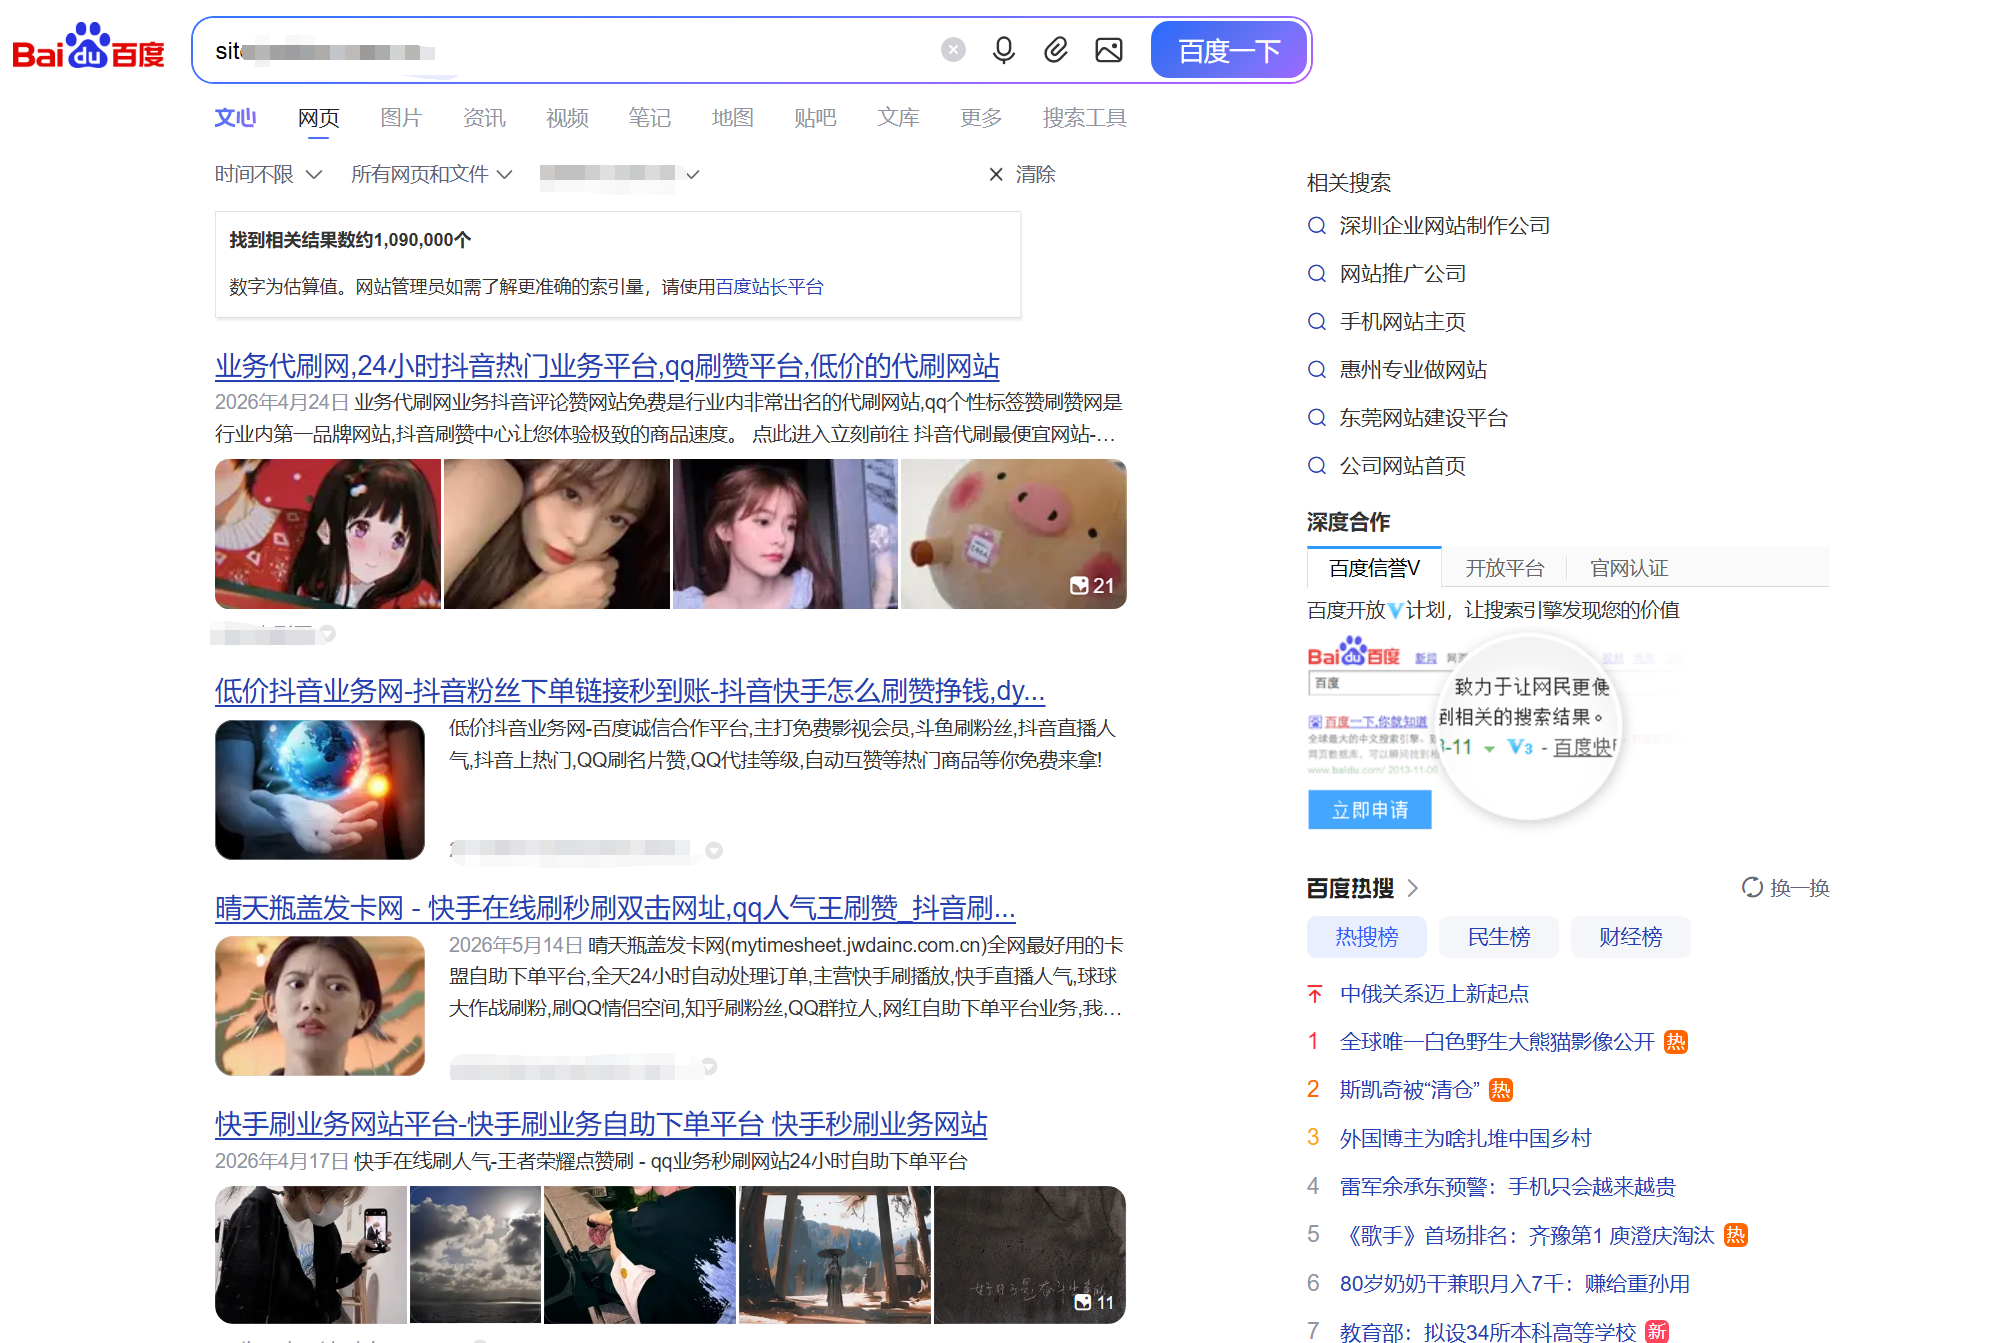Select the 热搜榜 tab
The width and height of the screenshot is (2008, 1343).
pos(1366,937)
